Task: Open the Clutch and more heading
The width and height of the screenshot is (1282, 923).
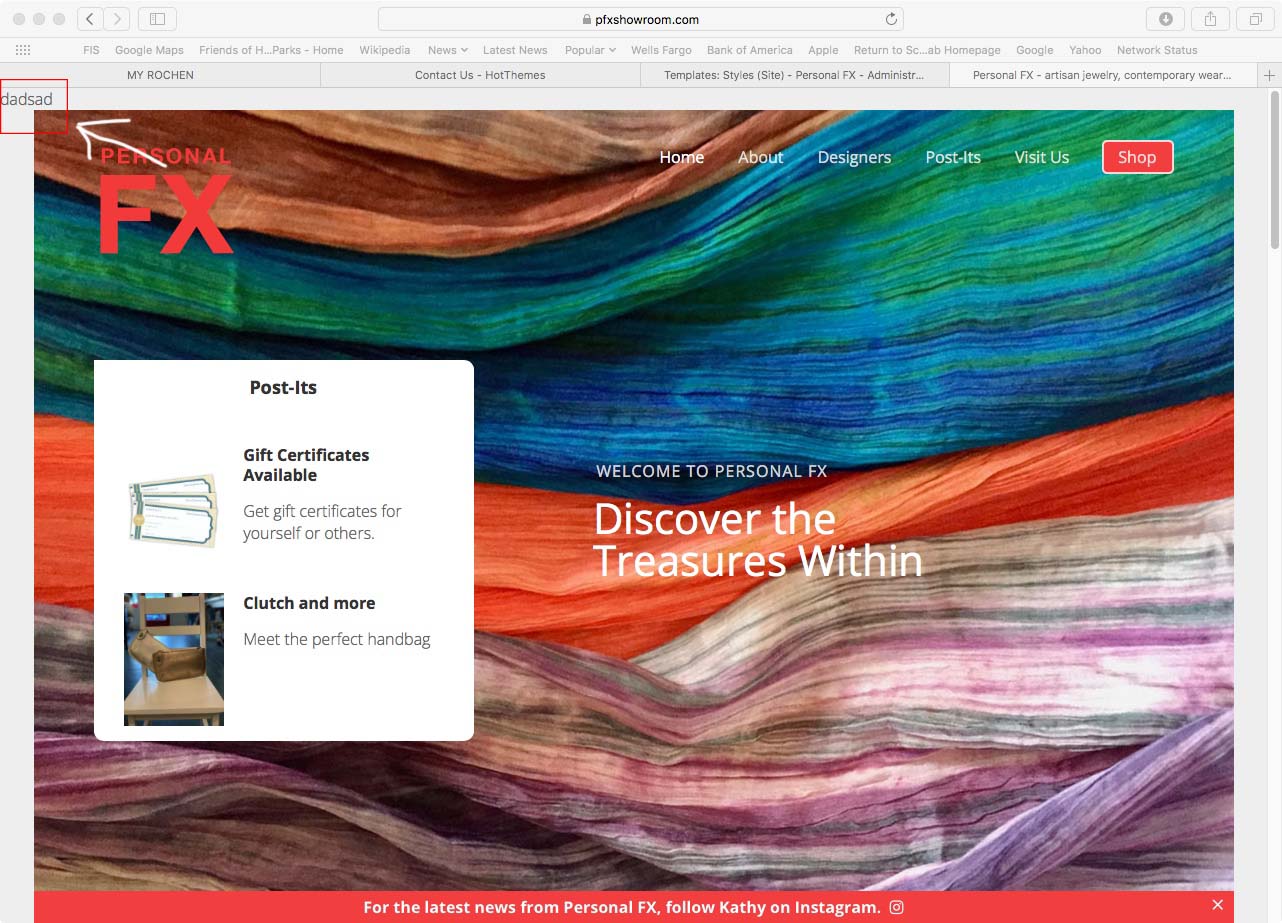Action: pos(309,603)
